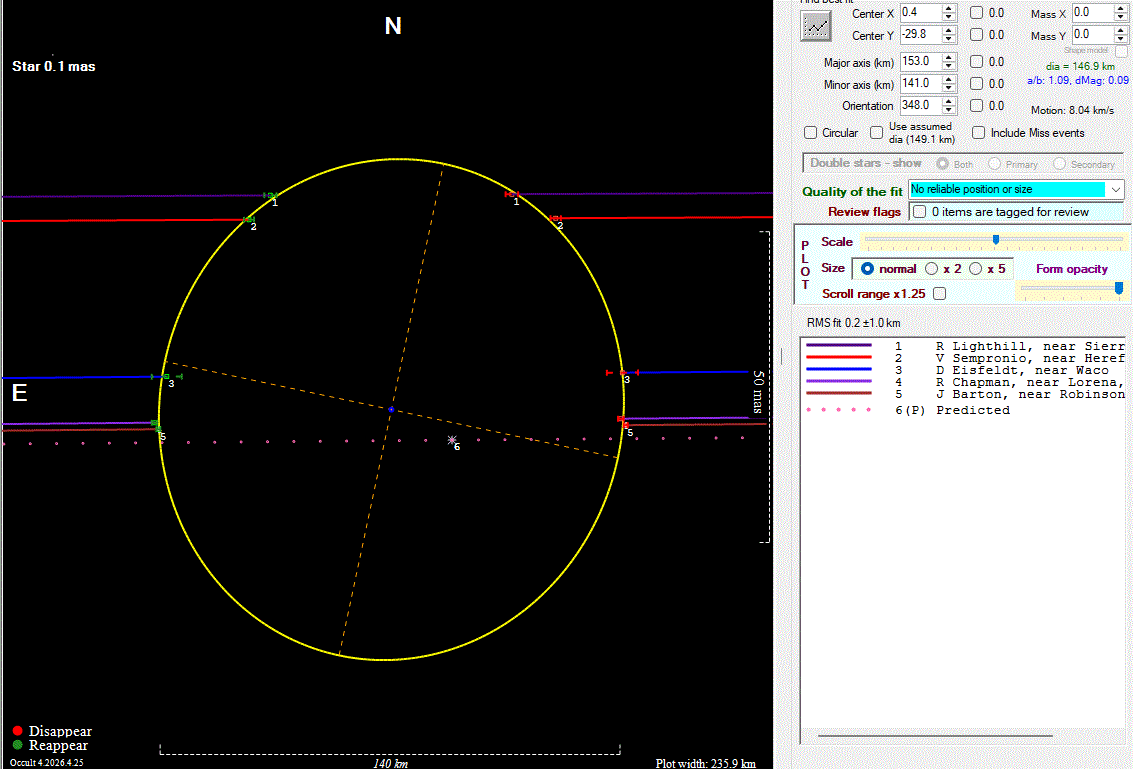
Task: Decrease the Minor axis (km) value with its down arrow
Action: pos(949,88)
